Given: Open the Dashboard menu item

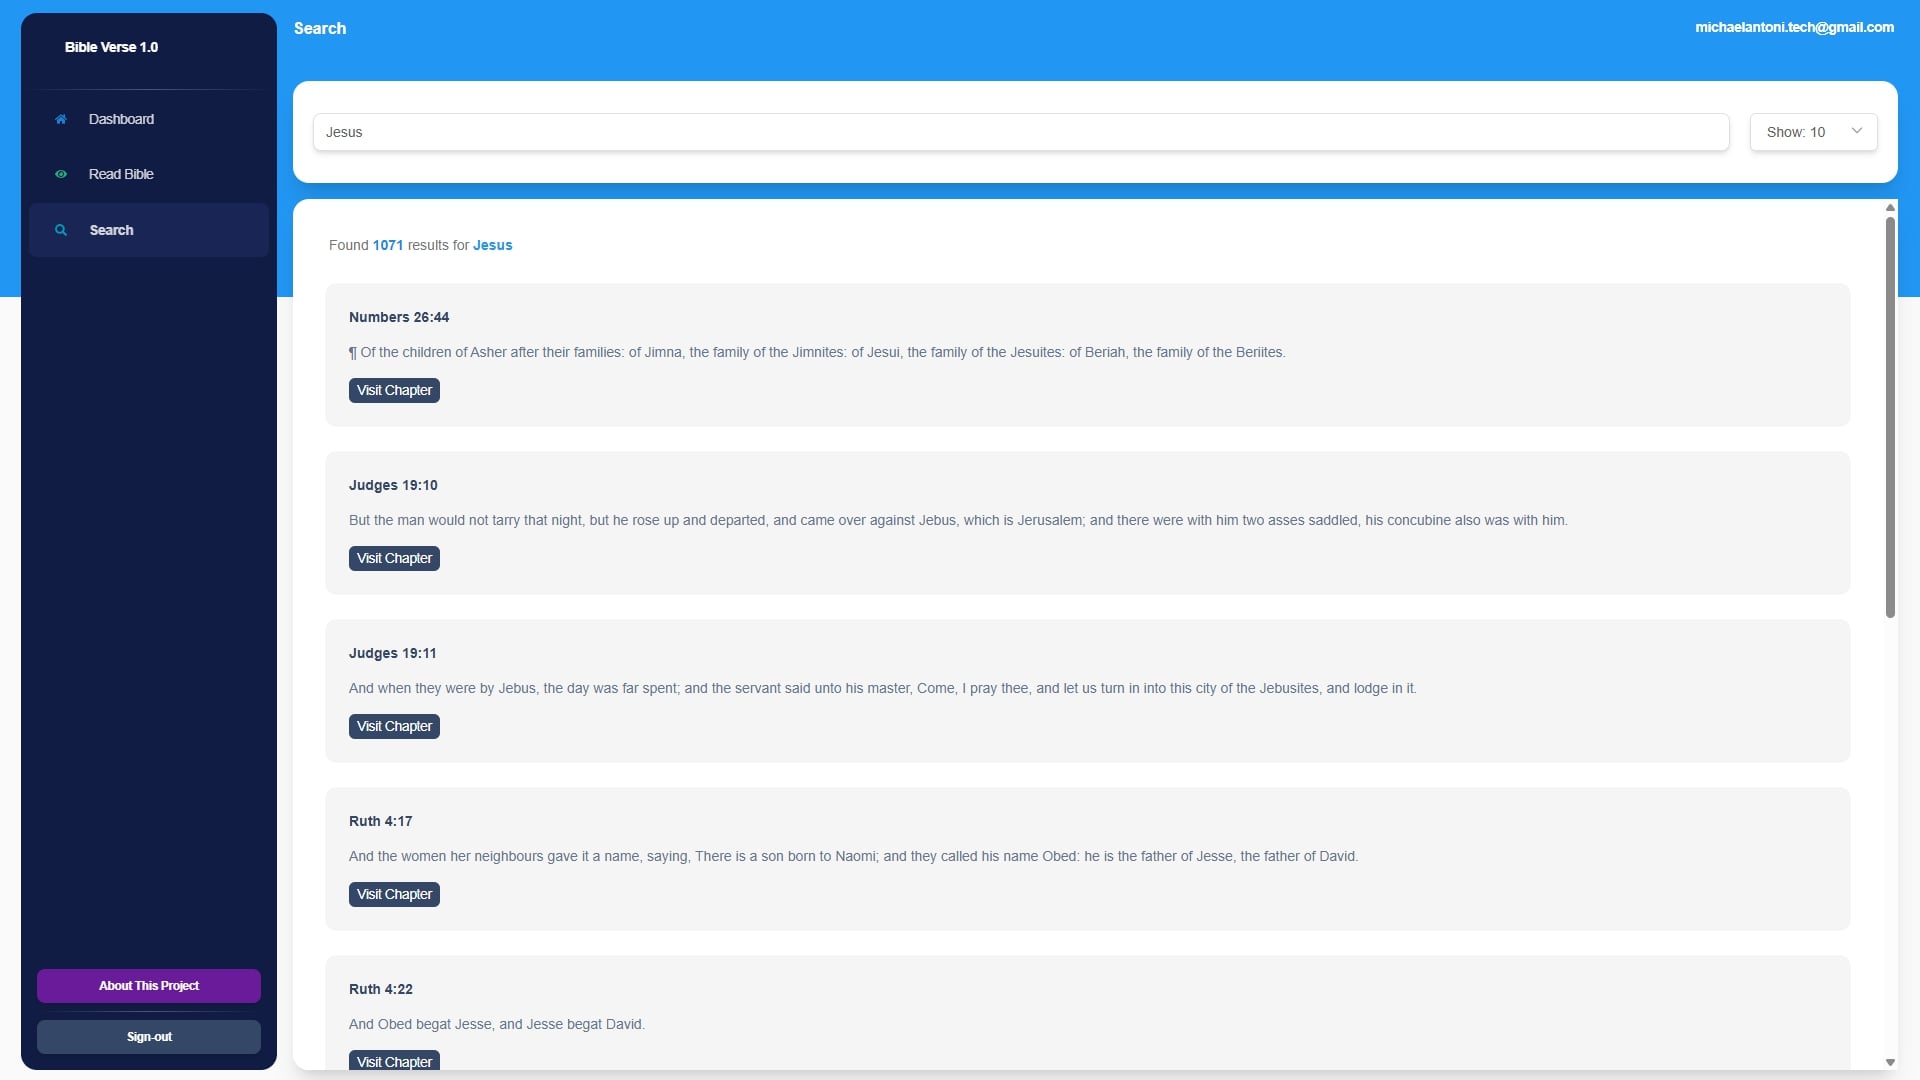Looking at the screenshot, I should [121, 119].
